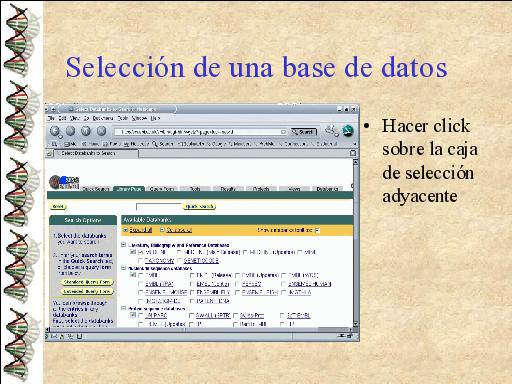Click the Quick Search yellow button
Viewport: 512px width, 384px height.
(x=199, y=207)
